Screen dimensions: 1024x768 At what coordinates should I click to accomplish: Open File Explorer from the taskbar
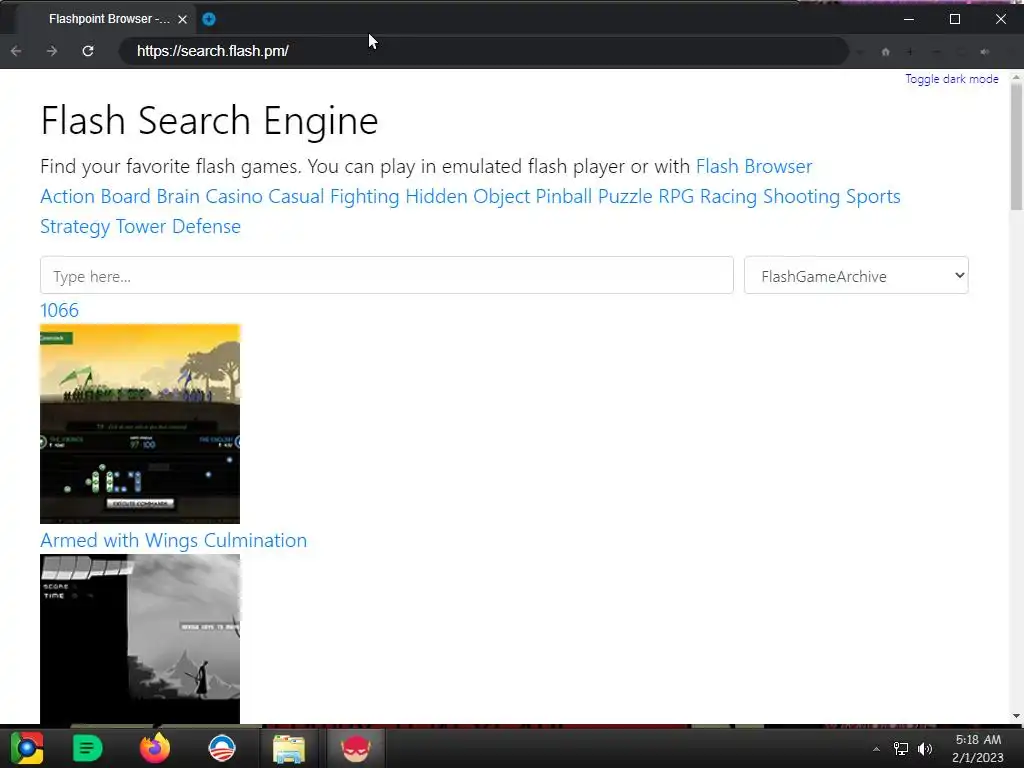point(289,748)
